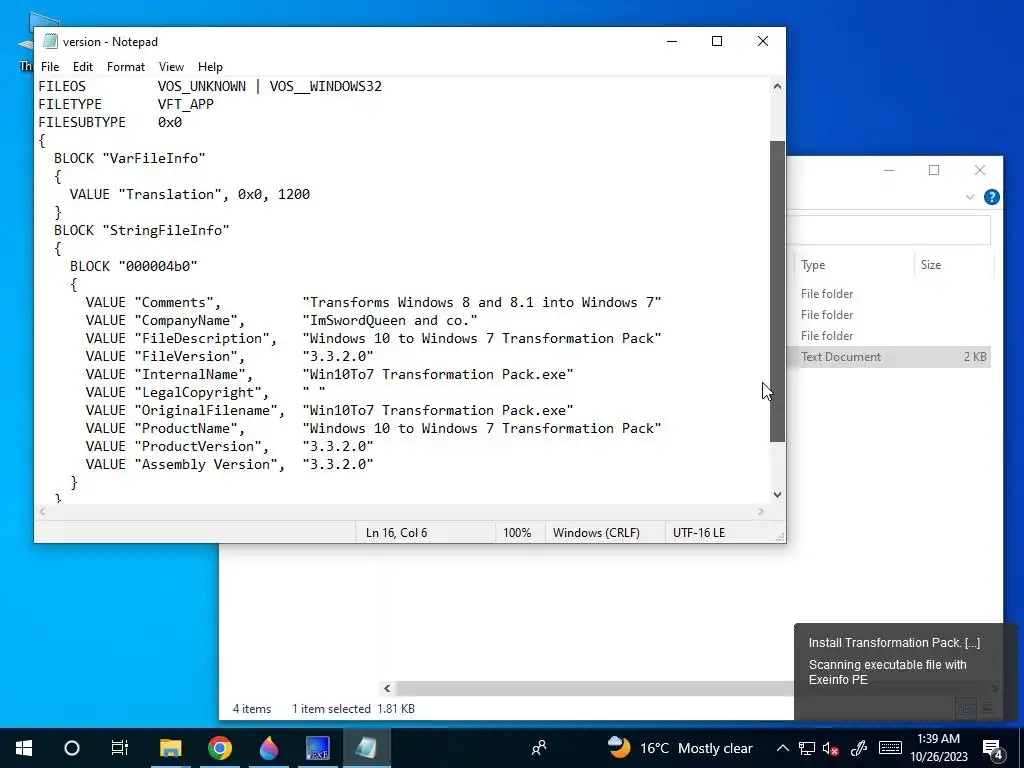Viewport: 1024px width, 768px height.
Task: Click "4 items" in Explorer status bar
Action: tap(251, 709)
